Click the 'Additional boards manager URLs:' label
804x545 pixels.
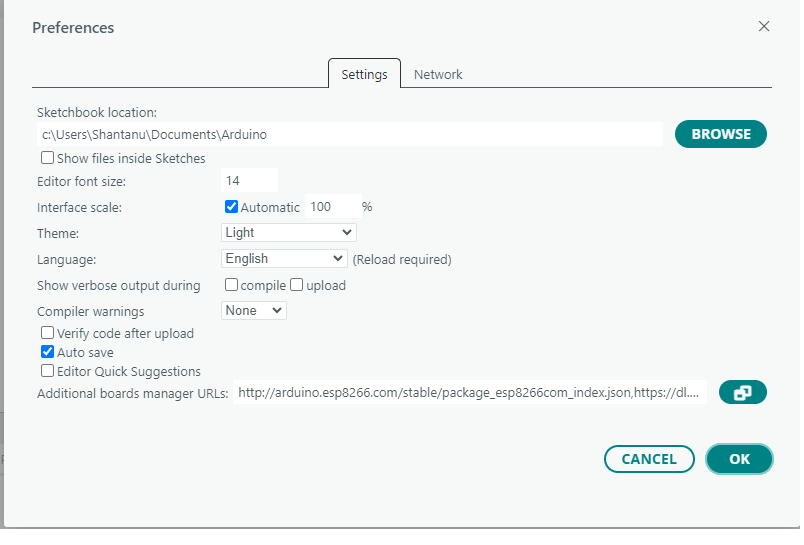[133, 394]
